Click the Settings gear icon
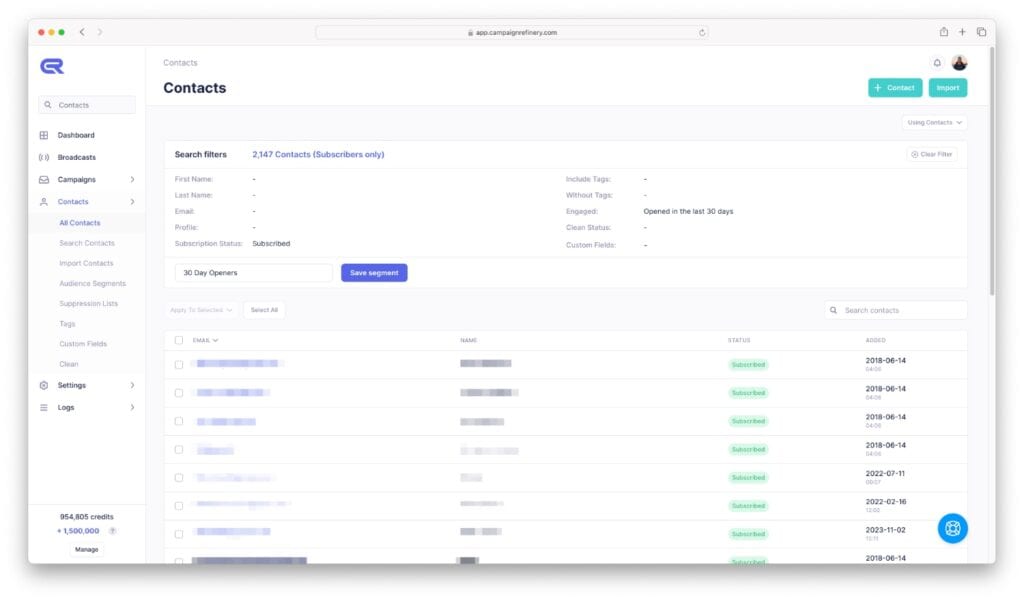Screen dimensions: 1024x601 (x=44, y=385)
